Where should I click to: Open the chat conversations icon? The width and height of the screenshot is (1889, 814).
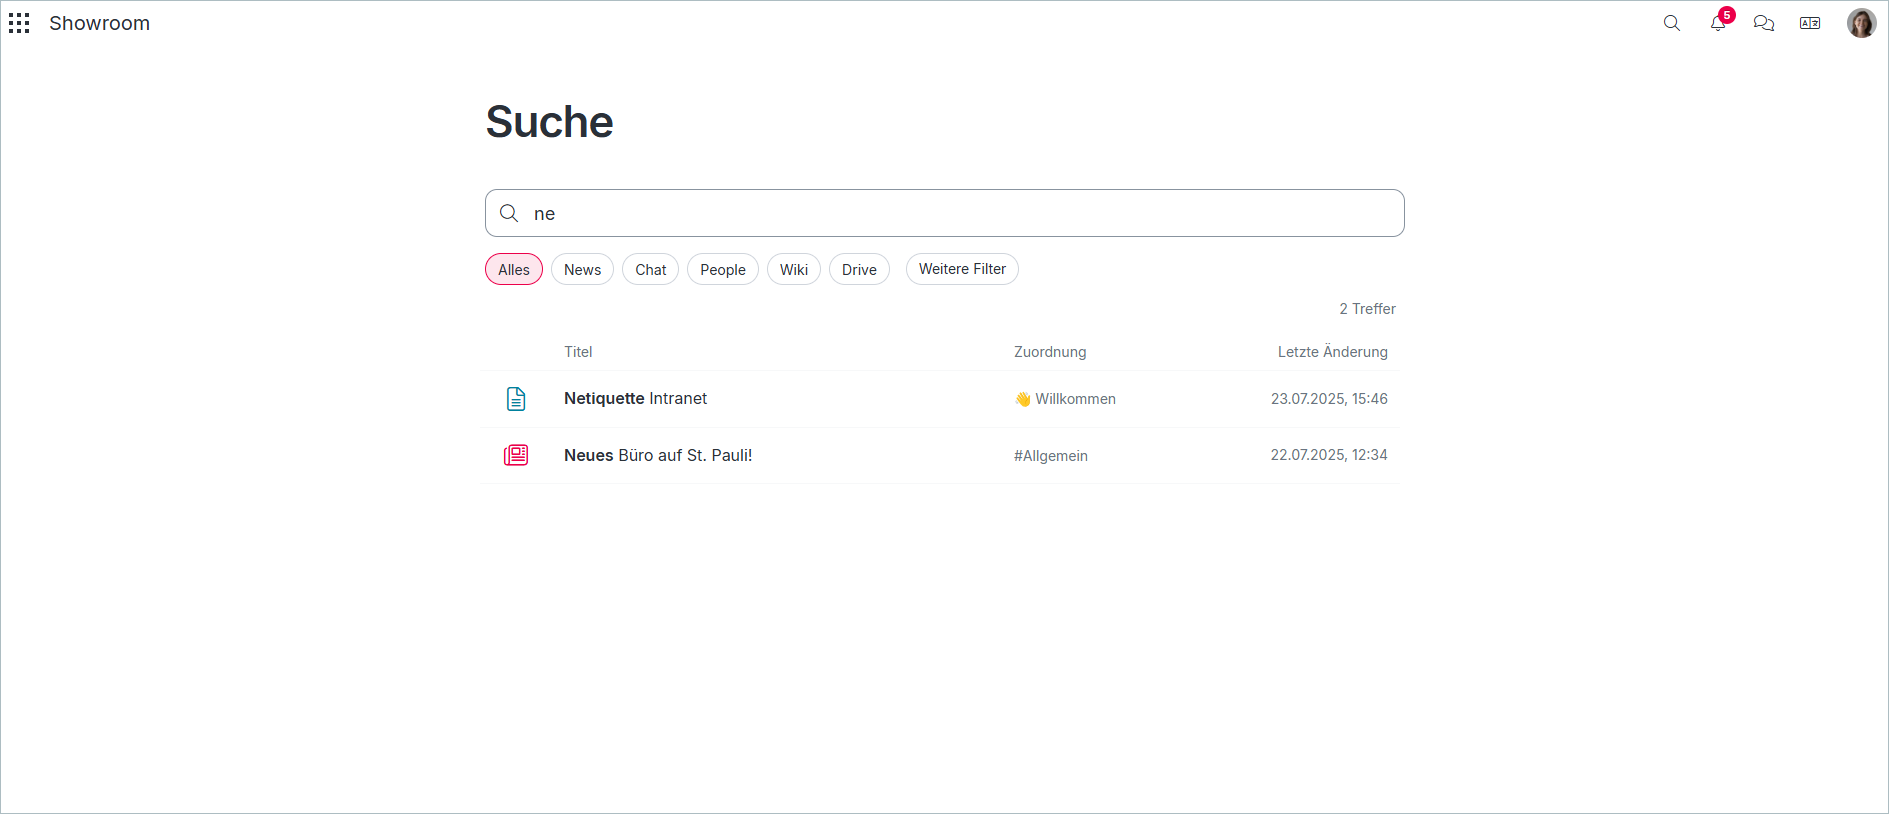[x=1764, y=23]
